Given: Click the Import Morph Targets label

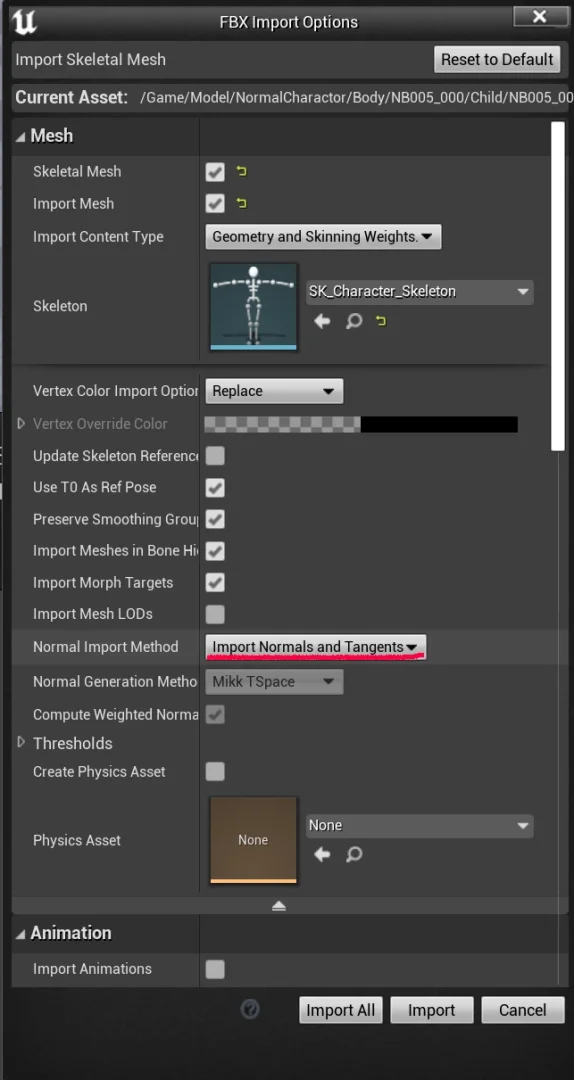Looking at the screenshot, I should [103, 583].
